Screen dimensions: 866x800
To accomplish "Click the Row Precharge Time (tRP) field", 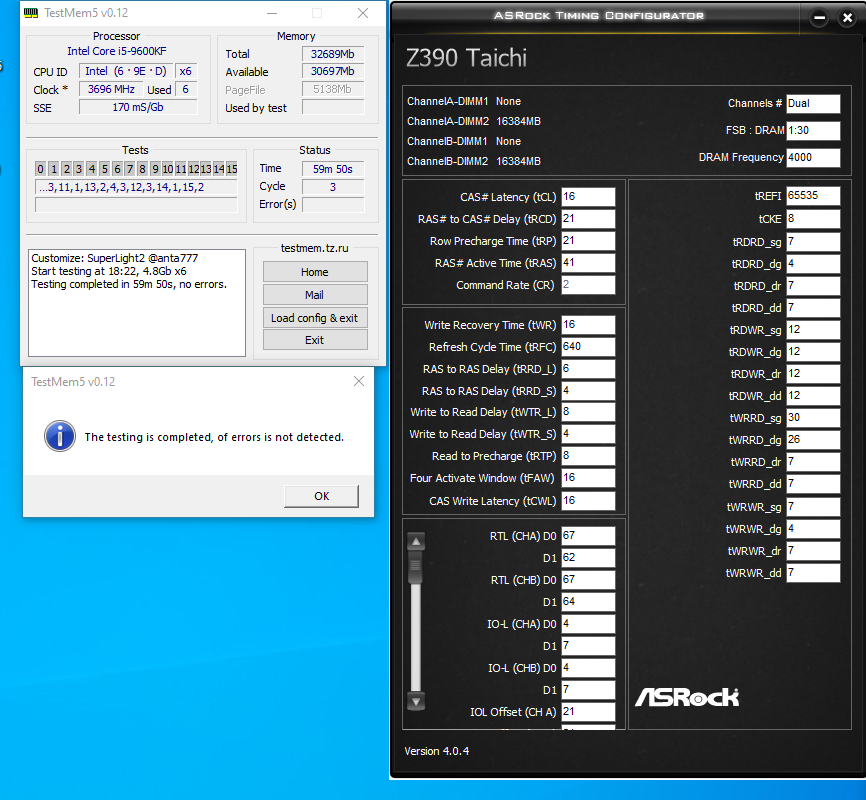I will click(588, 241).
